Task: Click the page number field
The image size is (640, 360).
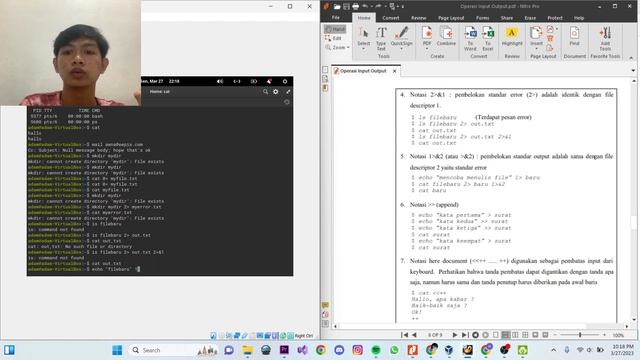Action: pos(434,335)
